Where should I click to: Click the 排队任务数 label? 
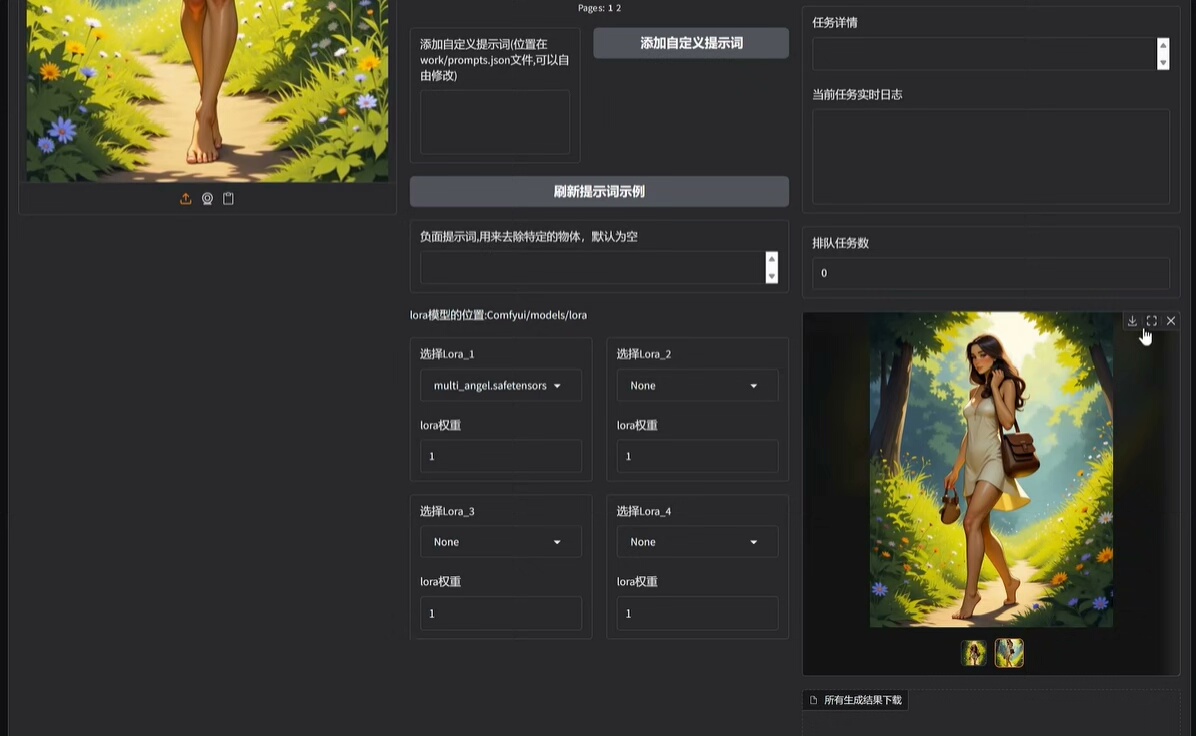pyautogui.click(x=841, y=243)
